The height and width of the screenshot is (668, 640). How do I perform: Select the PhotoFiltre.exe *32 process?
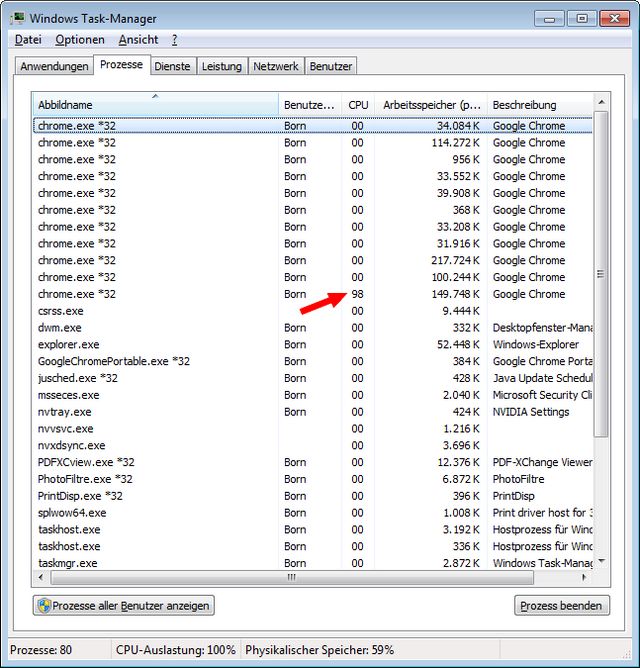click(x=312, y=479)
